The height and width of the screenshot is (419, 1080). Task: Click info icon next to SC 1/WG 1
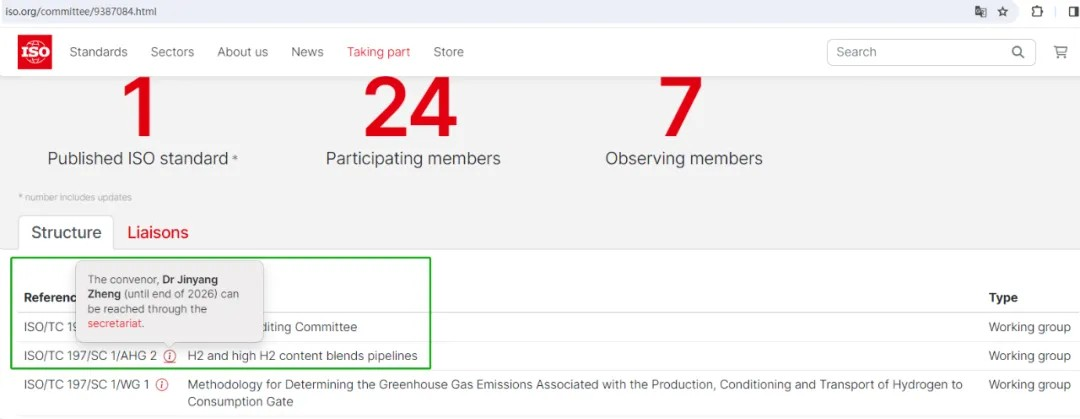[x=162, y=385]
